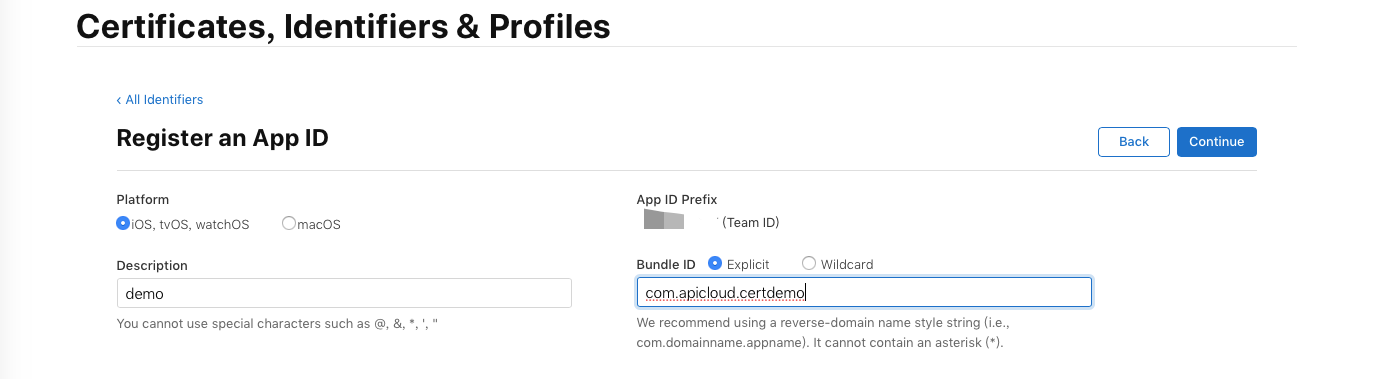Click the (Team ID) text
1373x382 pixels.
[750, 222]
